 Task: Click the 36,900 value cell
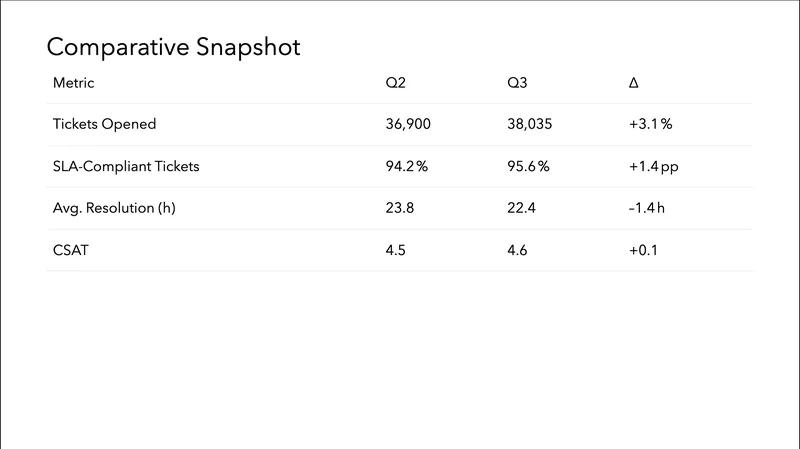(x=409, y=125)
